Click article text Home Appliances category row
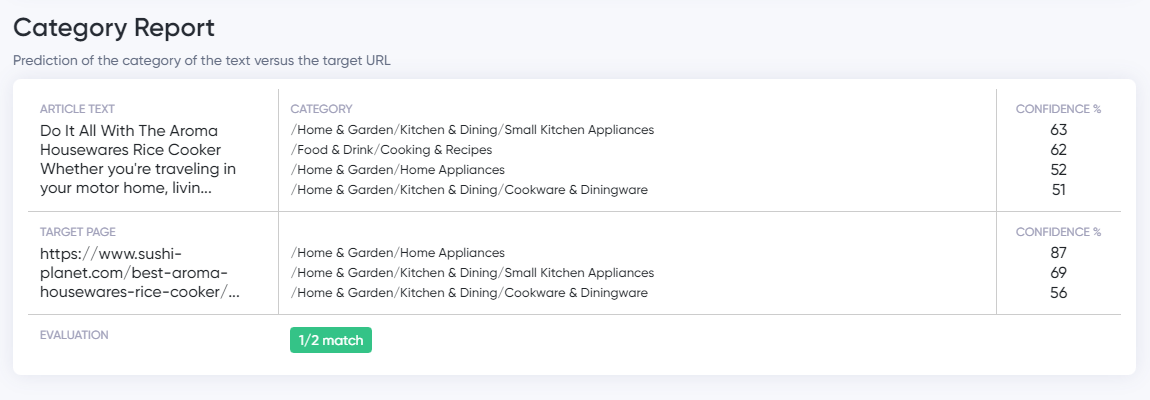 (x=398, y=170)
